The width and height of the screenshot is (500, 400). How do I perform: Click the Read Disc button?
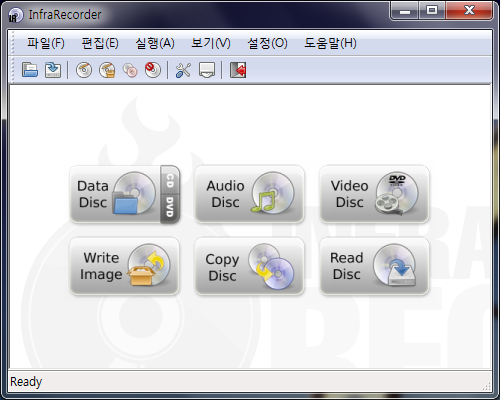point(374,266)
